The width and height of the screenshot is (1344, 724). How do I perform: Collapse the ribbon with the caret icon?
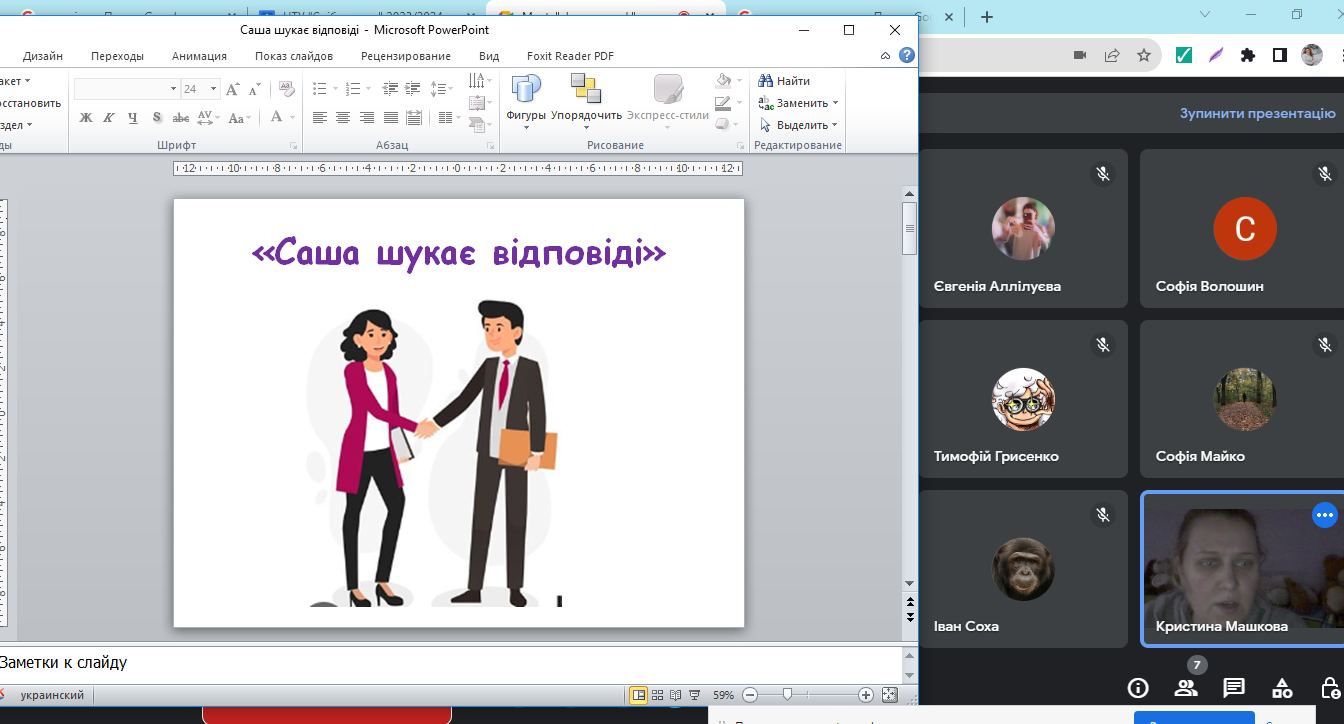[x=885, y=56]
